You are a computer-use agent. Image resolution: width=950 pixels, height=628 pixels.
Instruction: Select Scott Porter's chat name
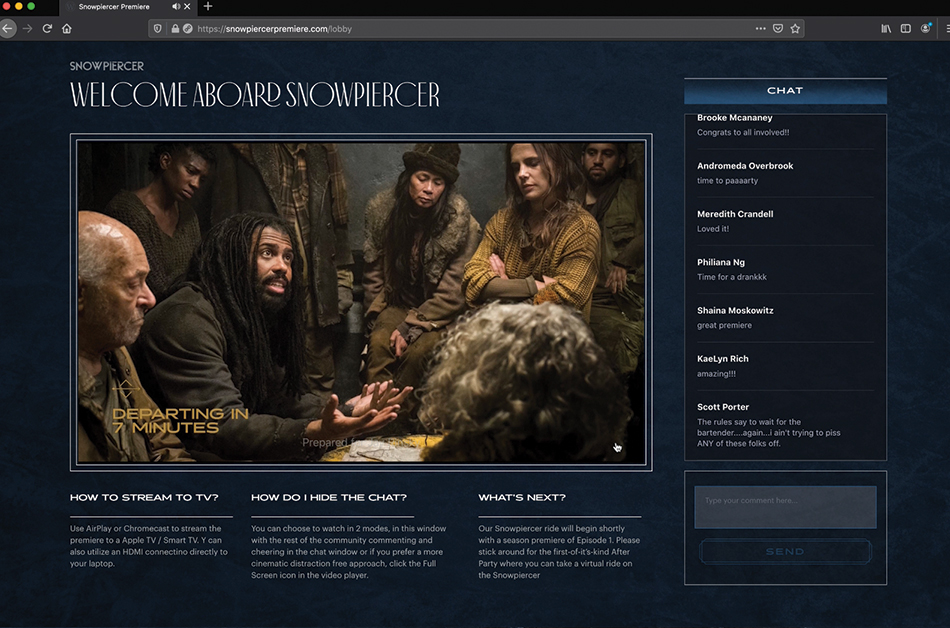(723, 407)
